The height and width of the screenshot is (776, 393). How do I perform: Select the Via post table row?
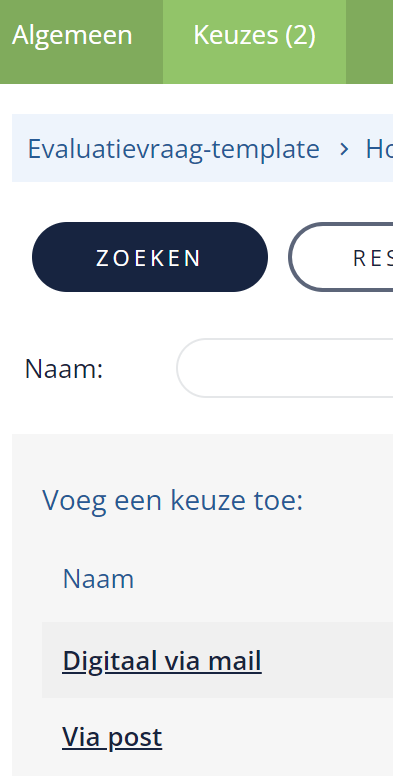pyautogui.click(x=217, y=737)
